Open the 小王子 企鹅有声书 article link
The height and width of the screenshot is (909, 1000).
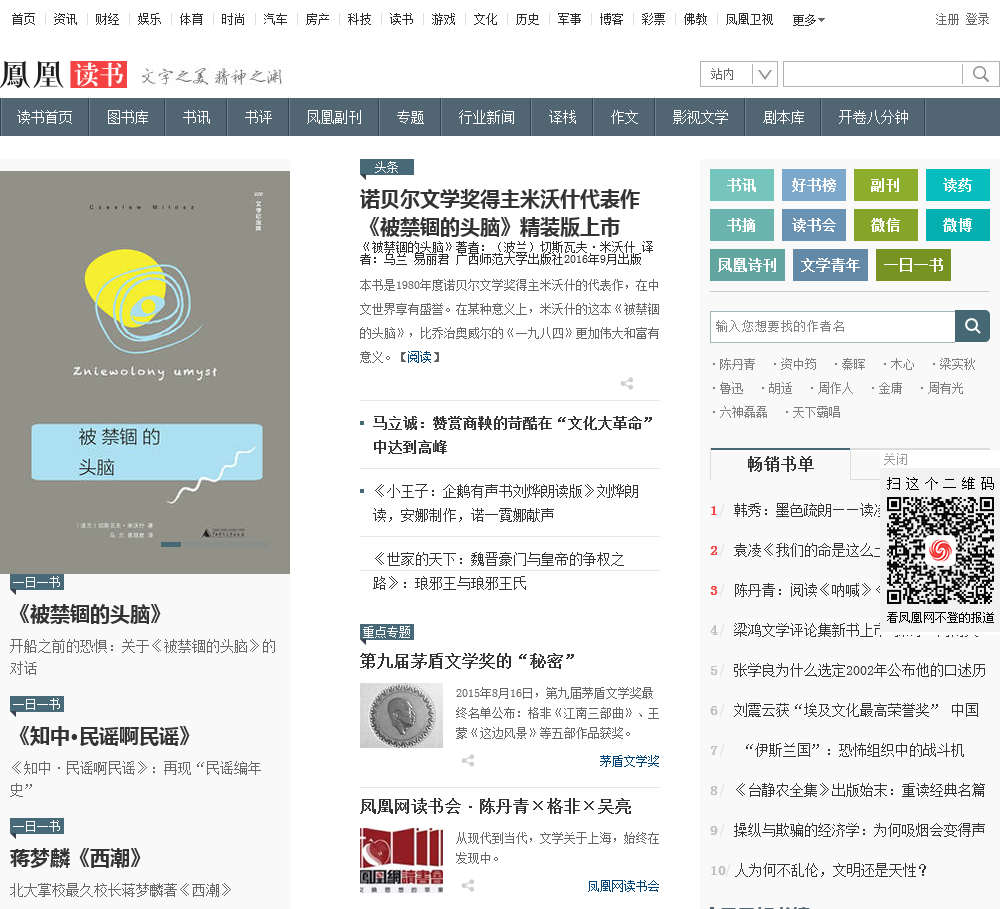(506, 503)
